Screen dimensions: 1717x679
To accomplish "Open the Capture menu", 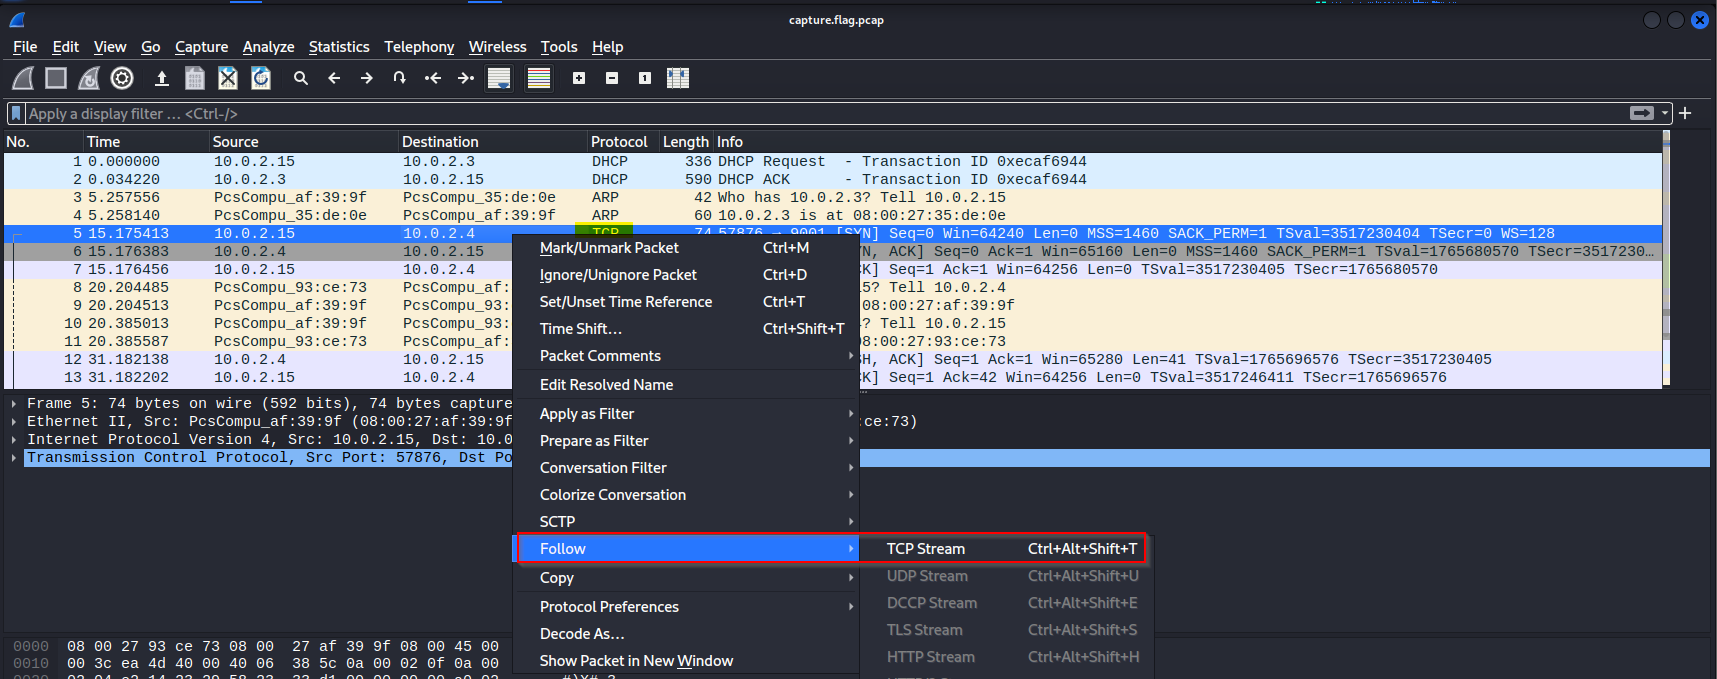I will click(x=201, y=47).
